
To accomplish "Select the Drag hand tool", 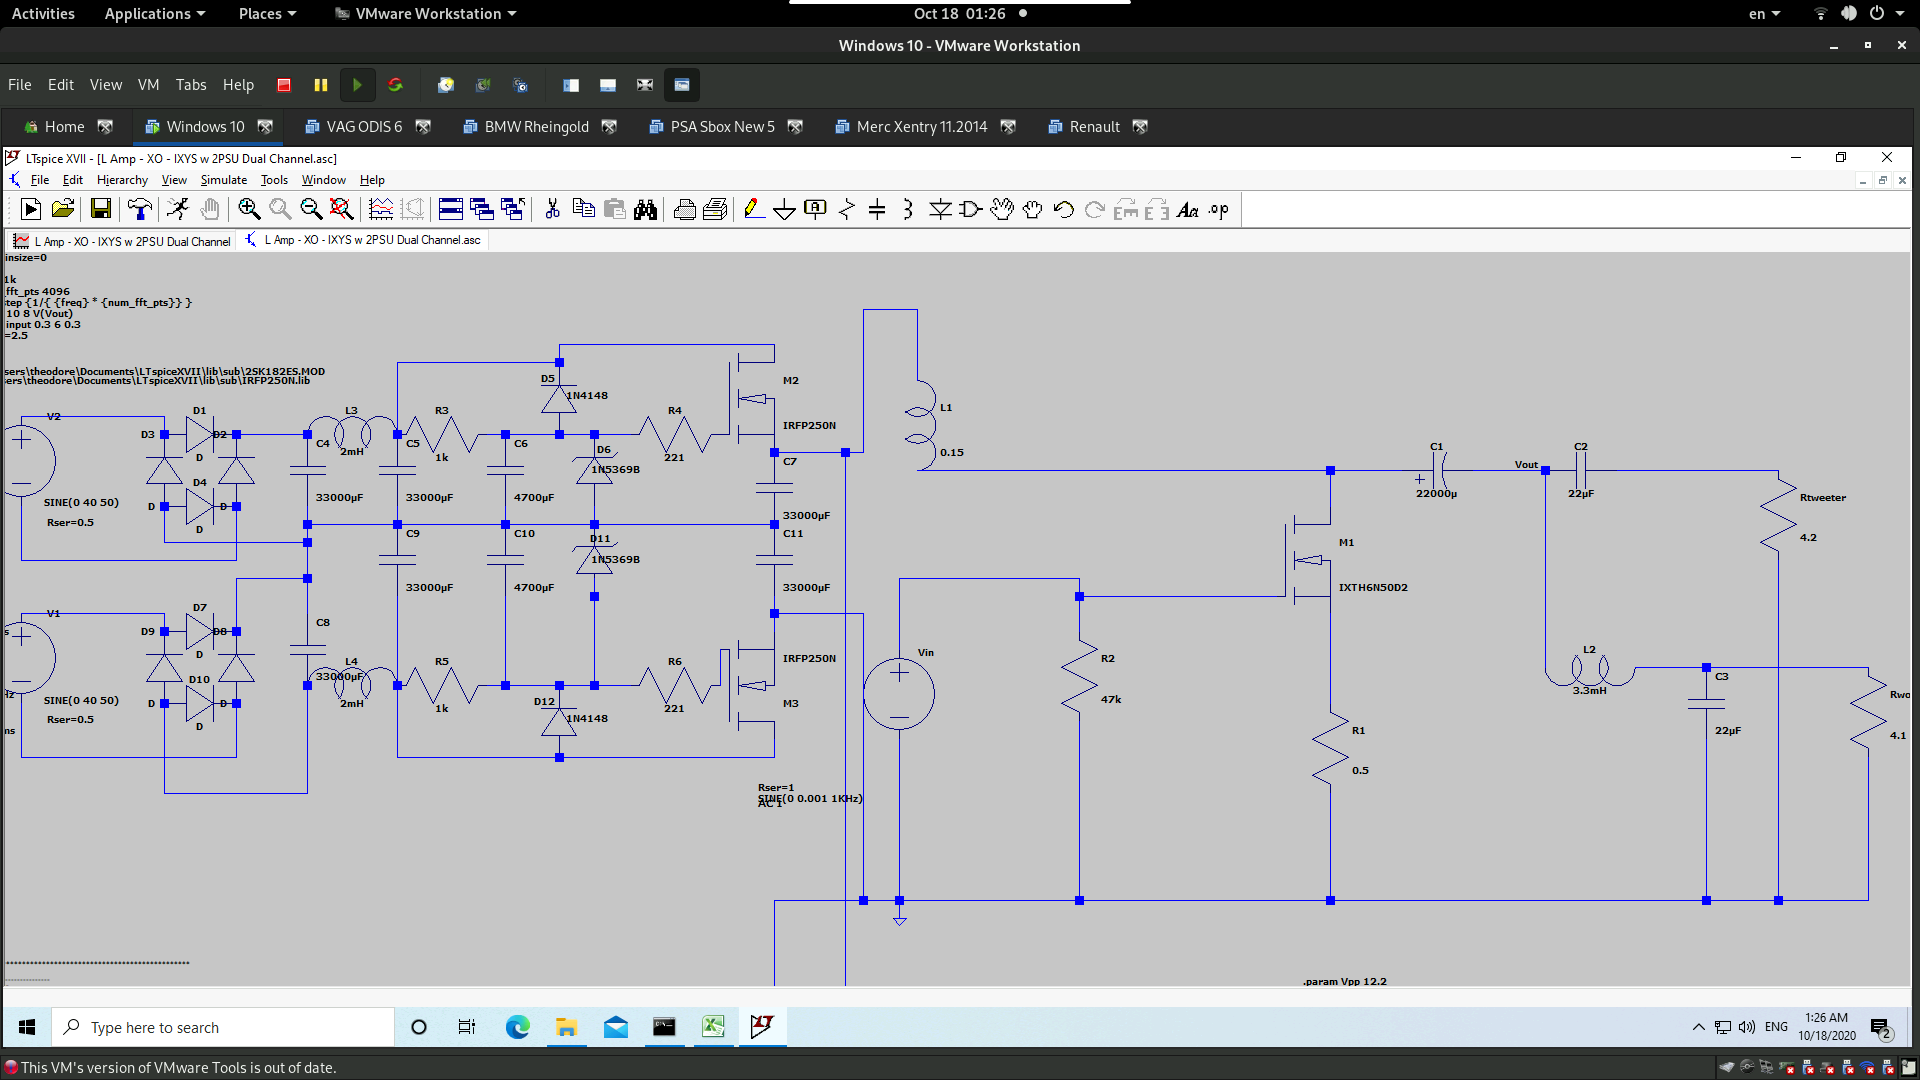I will (x=1032, y=209).
